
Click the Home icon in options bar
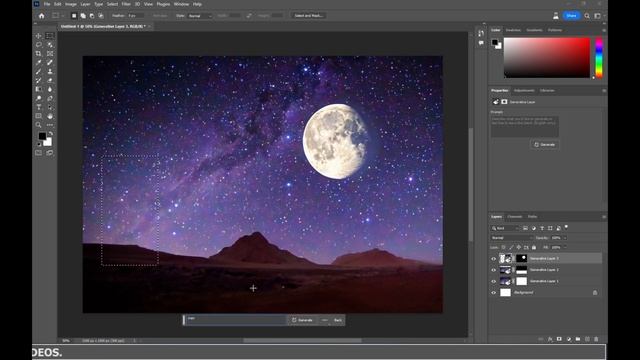(x=41, y=16)
